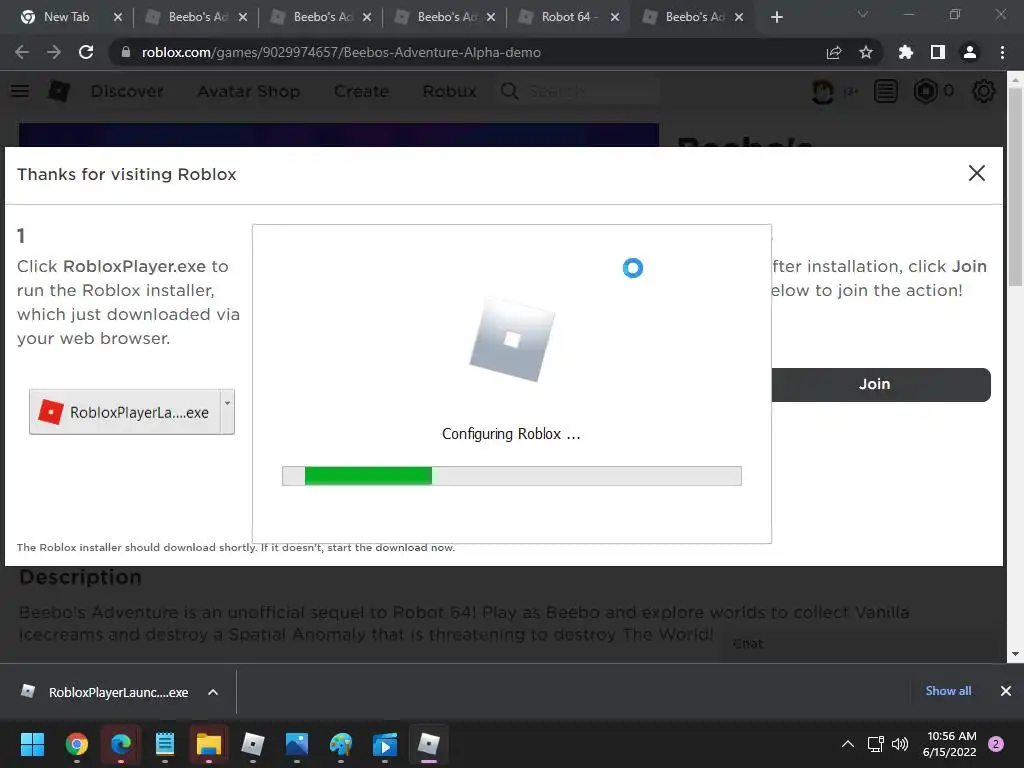Open the Paint app from the taskbar
Viewport: 1024px width, 768px height.
point(340,744)
